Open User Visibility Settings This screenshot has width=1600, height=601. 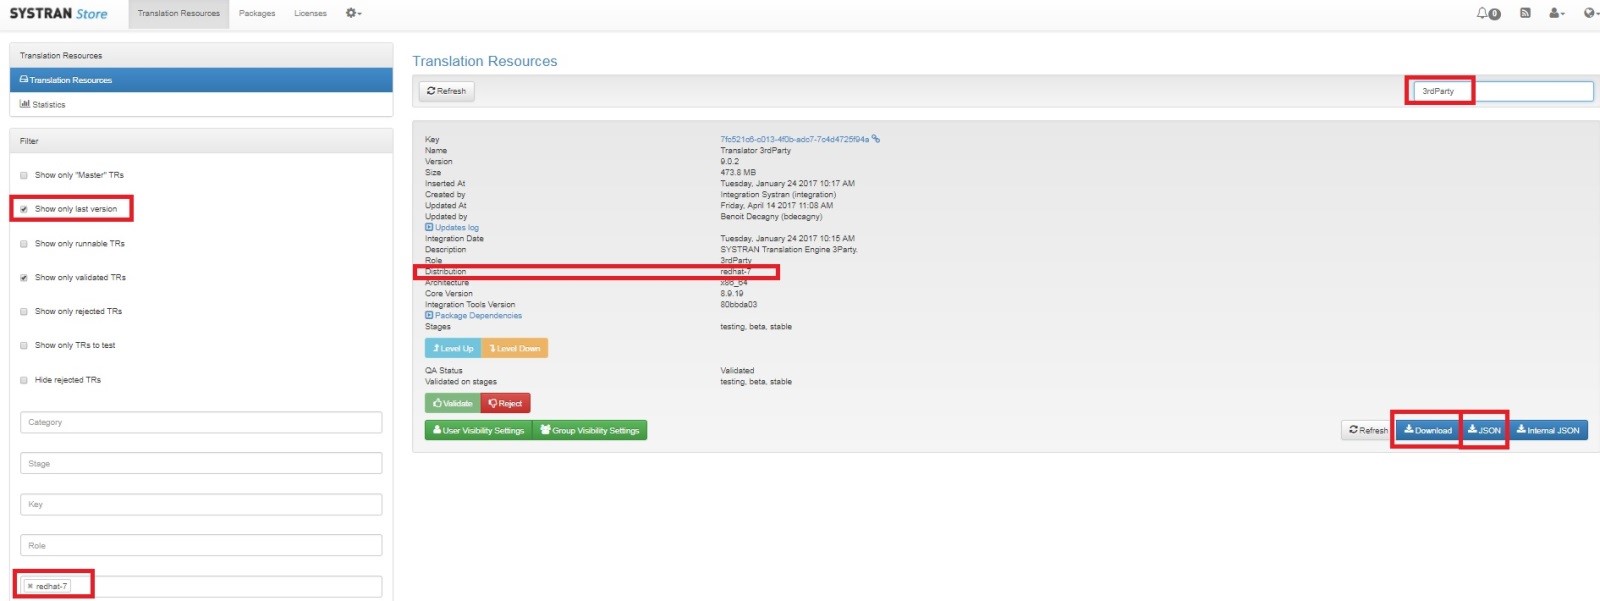pyautogui.click(x=479, y=430)
